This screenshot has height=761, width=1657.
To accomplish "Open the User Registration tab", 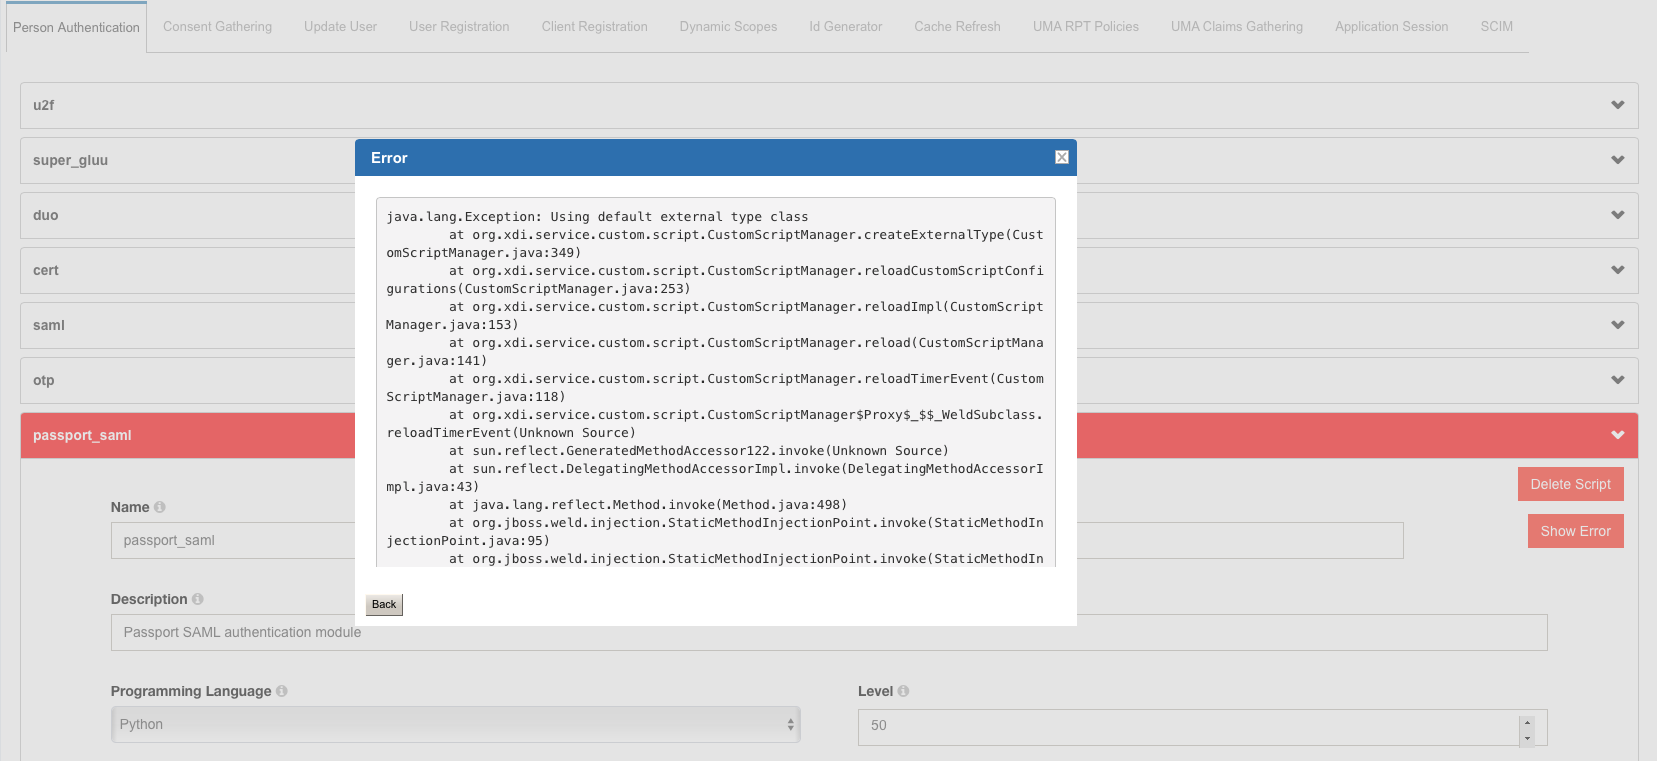I will [459, 26].
